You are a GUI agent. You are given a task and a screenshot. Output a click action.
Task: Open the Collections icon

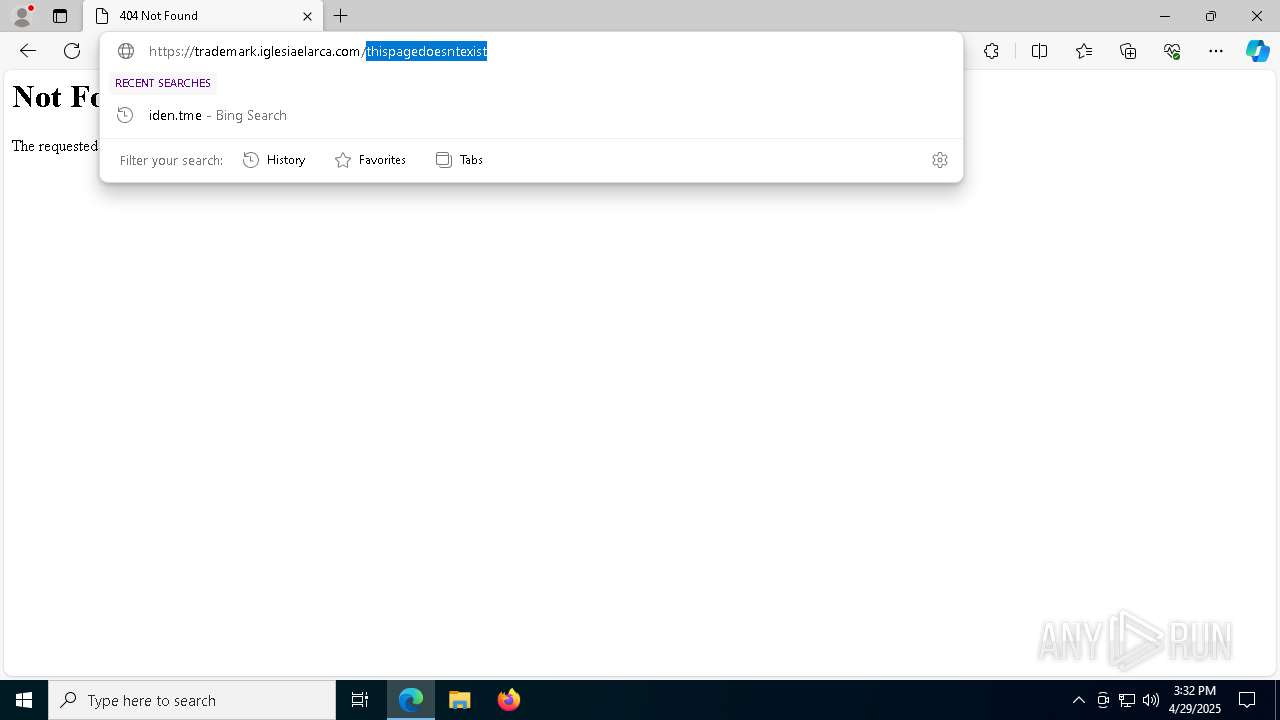click(x=1128, y=51)
